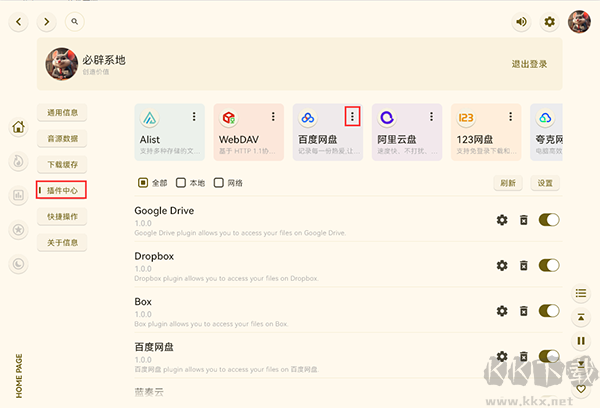This screenshot has width=600, height=408.
Task: Open the star favorites sidebar icon
Action: [x=18, y=230]
